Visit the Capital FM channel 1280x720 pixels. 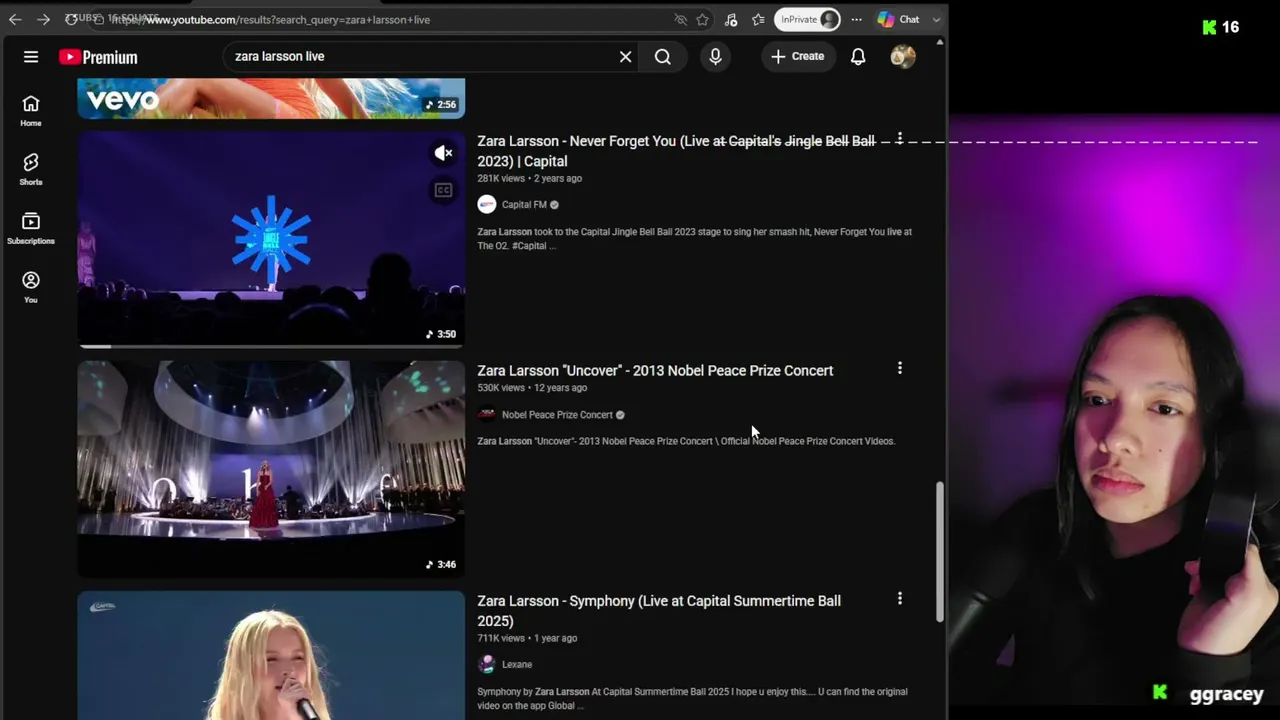point(524,205)
